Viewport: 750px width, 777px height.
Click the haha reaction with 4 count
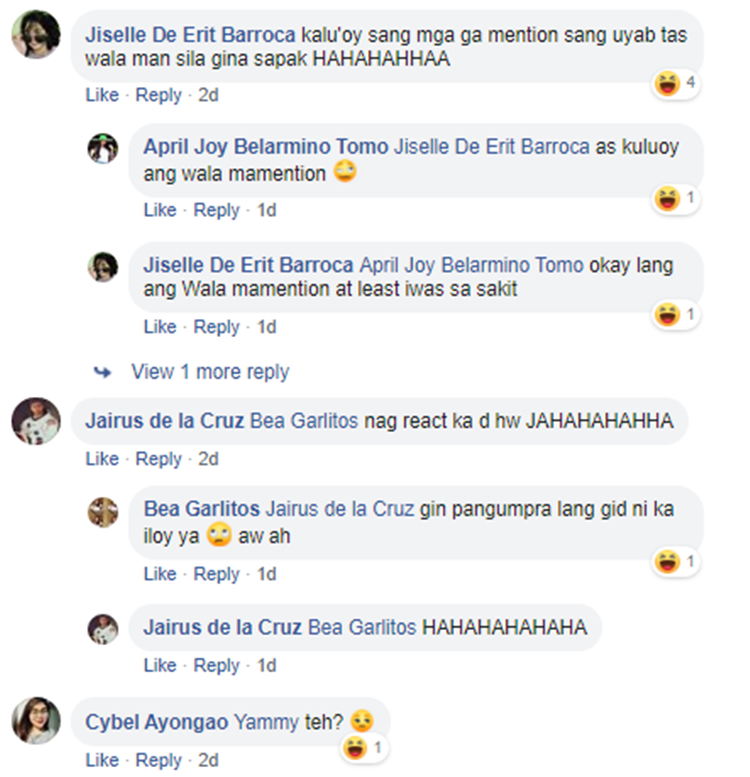click(x=675, y=83)
